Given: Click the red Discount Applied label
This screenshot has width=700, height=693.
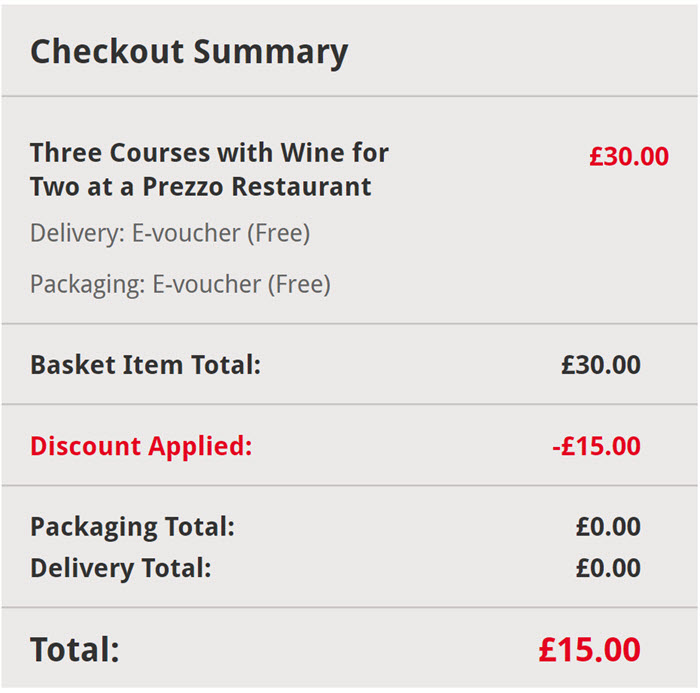Looking at the screenshot, I should click(x=141, y=446).
